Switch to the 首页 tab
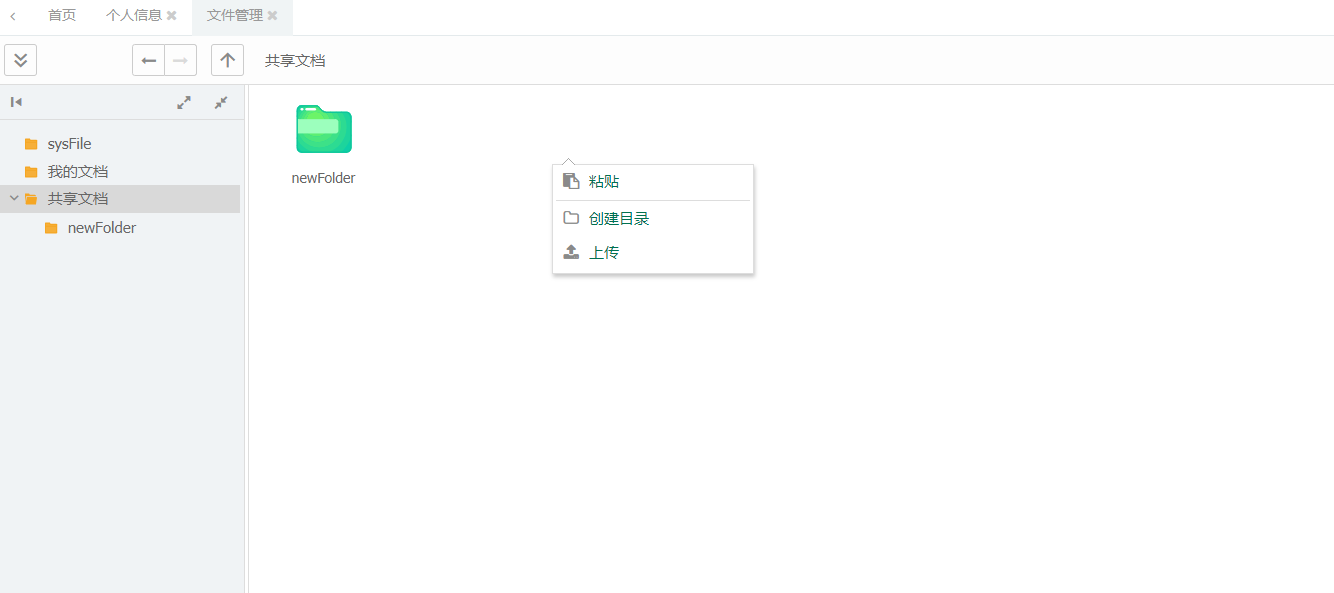Screen dimensions: 1334x593 pyautogui.click(x=62, y=15)
